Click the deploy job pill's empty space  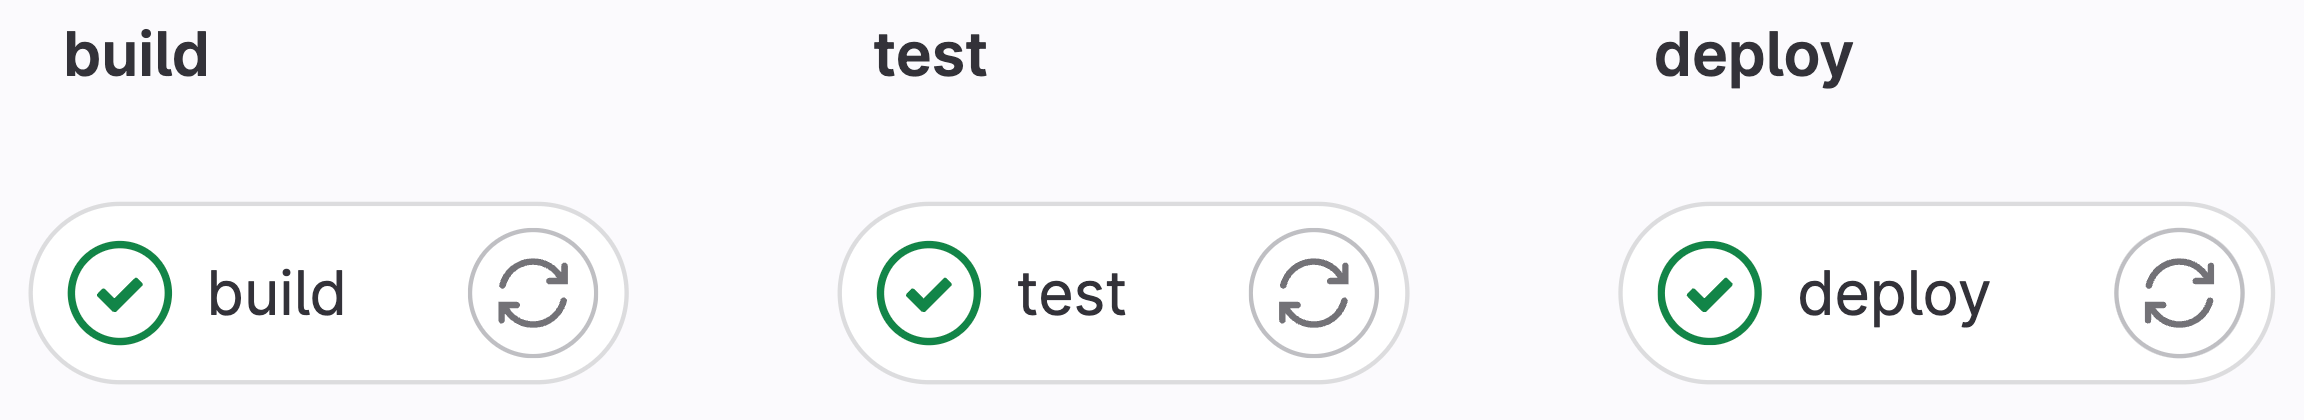tap(2052, 293)
